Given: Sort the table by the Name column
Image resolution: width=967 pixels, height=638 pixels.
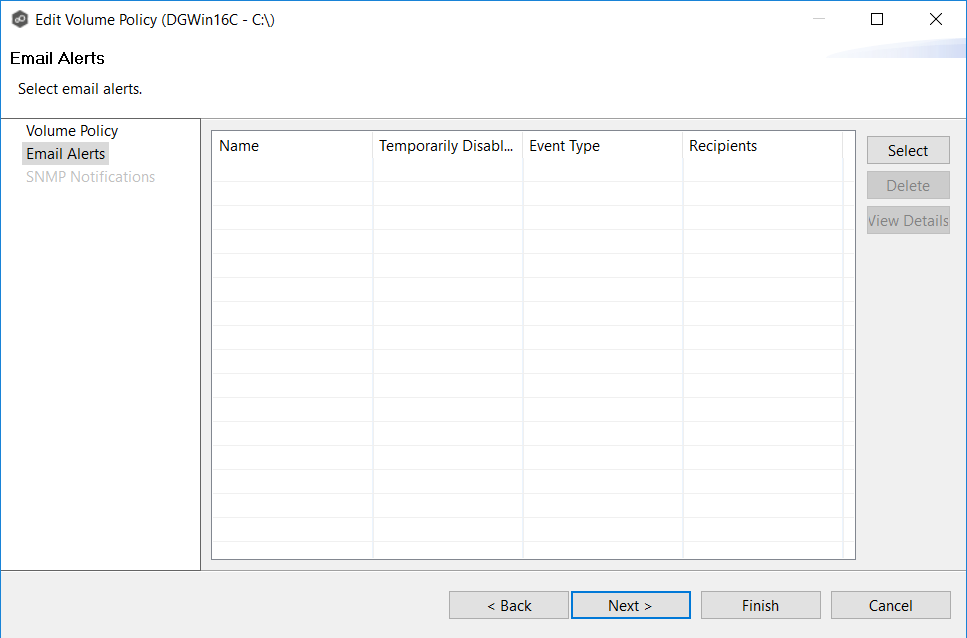Looking at the screenshot, I should point(292,146).
